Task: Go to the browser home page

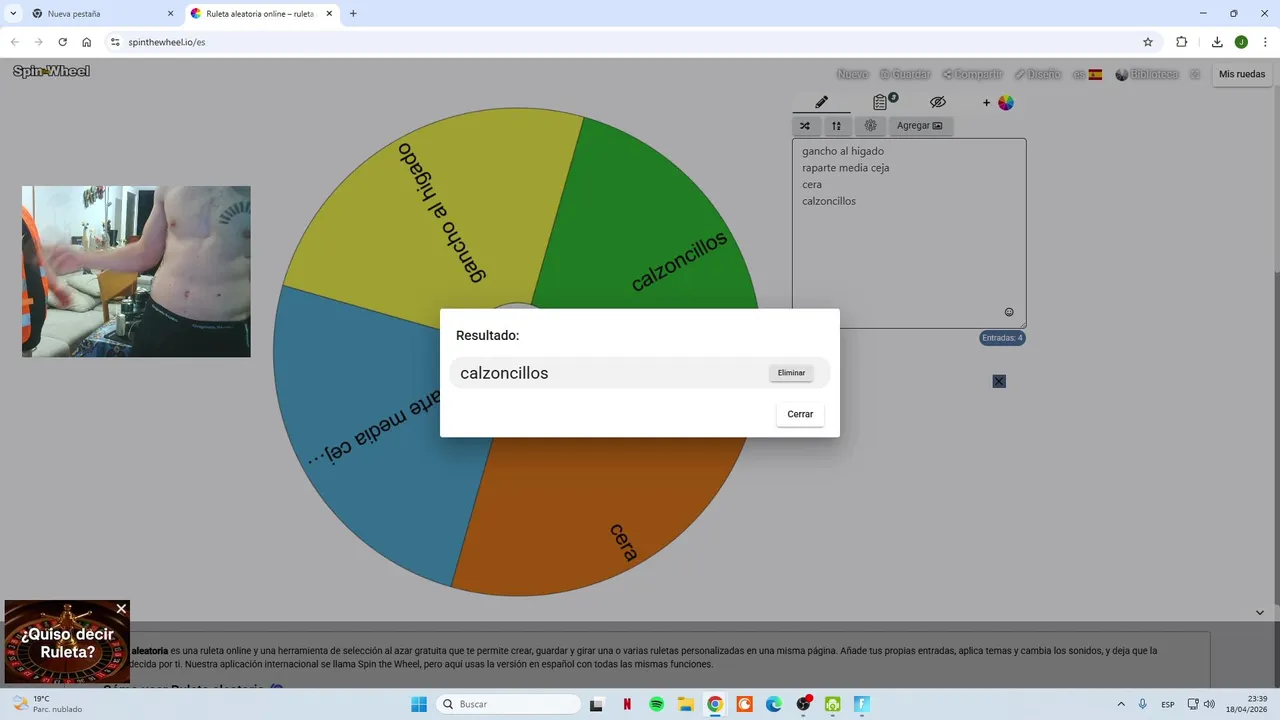Action: 87,42
